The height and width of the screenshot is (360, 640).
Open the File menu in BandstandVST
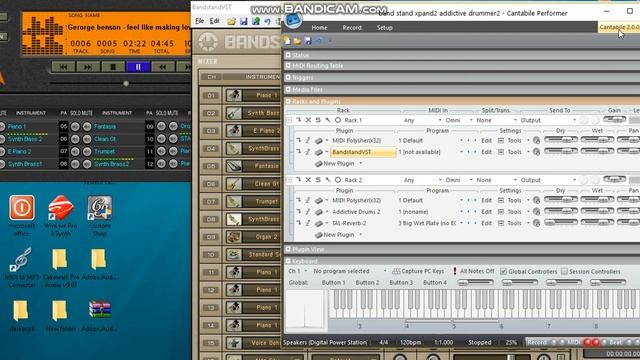click(199, 21)
